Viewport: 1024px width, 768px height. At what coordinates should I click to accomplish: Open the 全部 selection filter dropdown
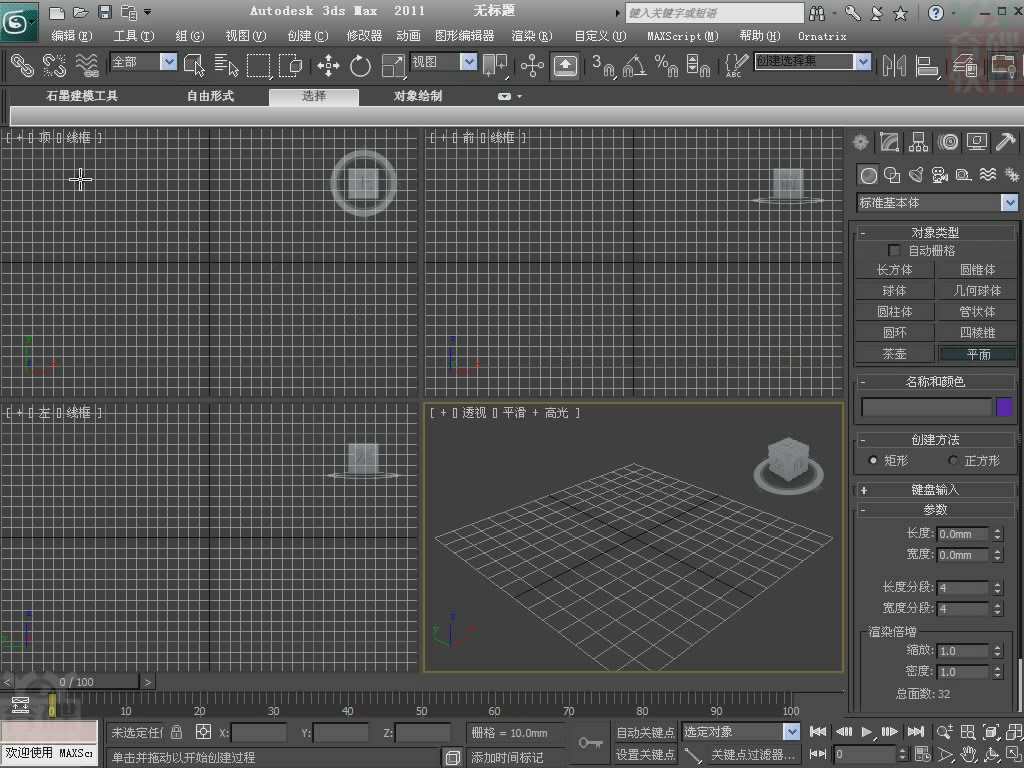click(x=144, y=62)
